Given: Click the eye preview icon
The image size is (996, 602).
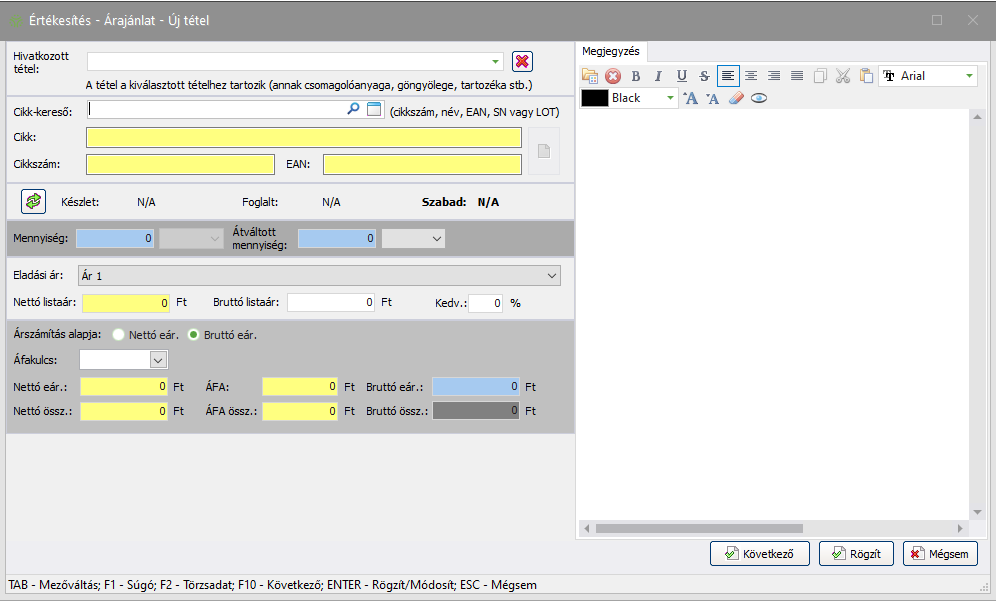Looking at the screenshot, I should (x=759, y=98).
